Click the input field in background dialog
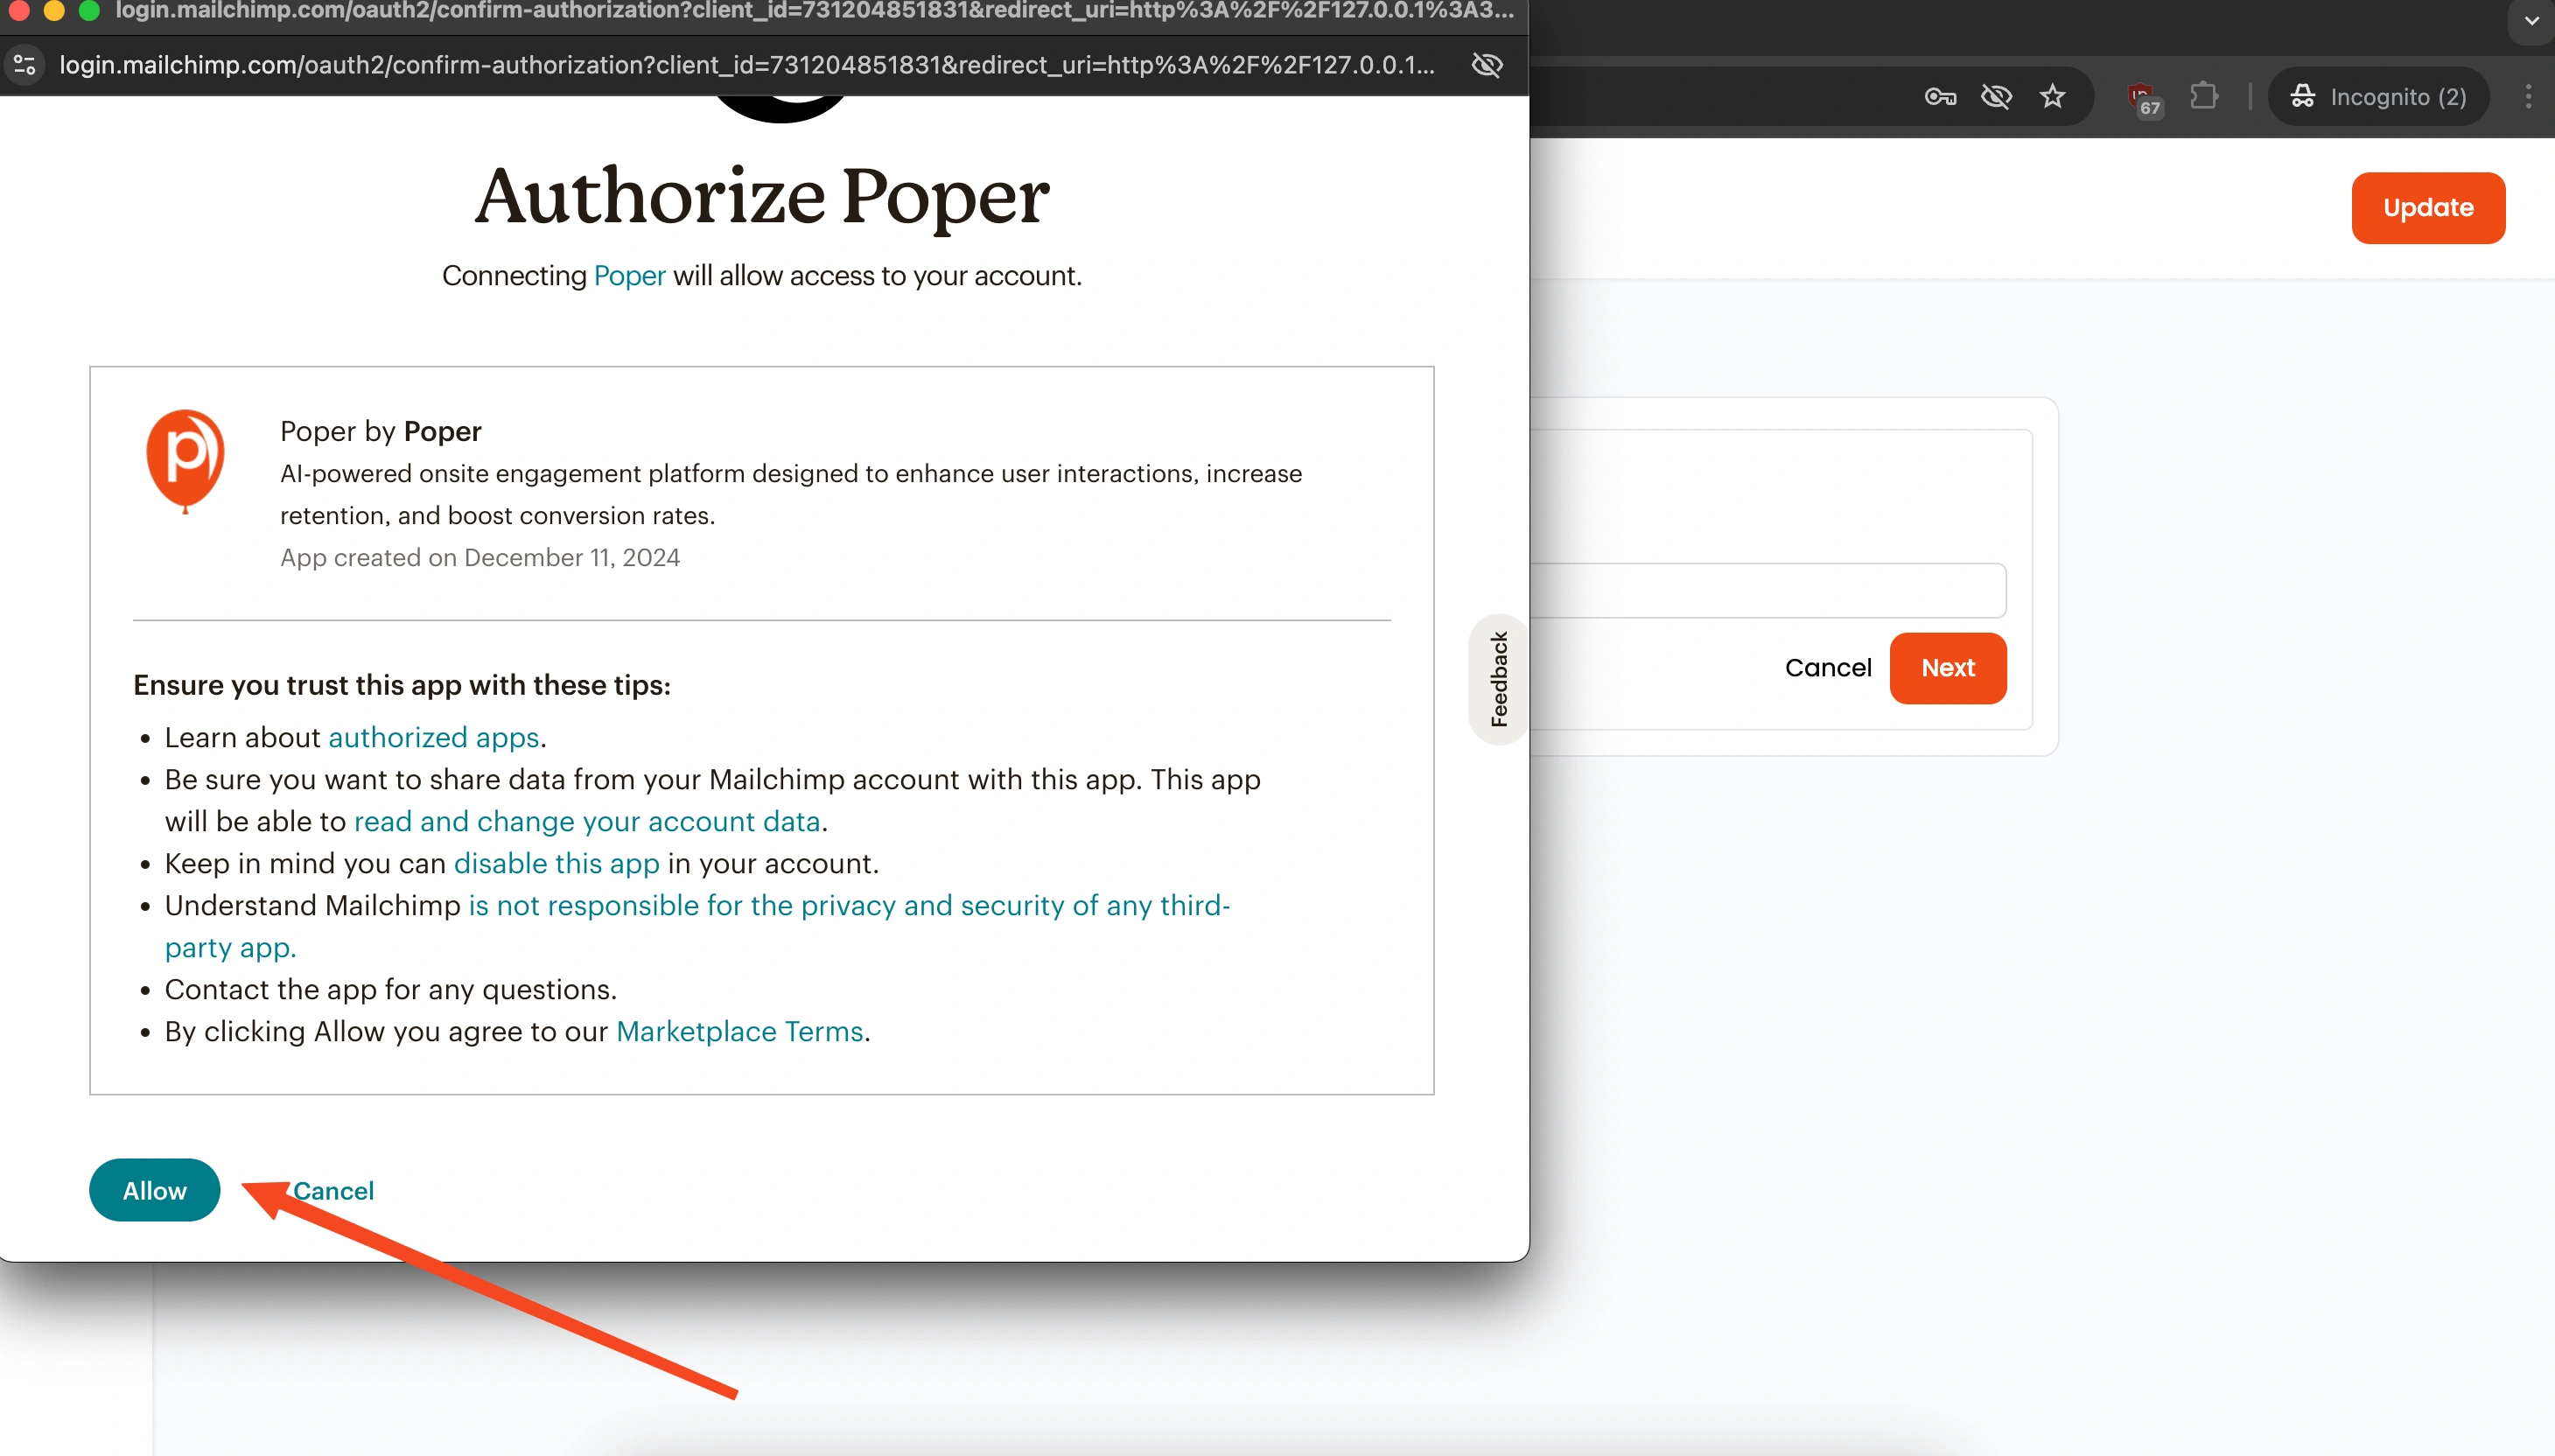2555x1456 pixels. (1767, 591)
